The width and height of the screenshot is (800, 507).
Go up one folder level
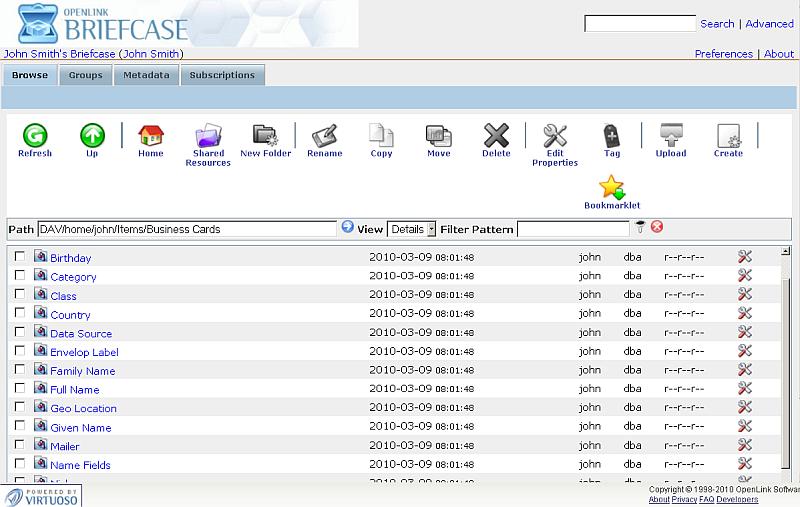[92, 136]
